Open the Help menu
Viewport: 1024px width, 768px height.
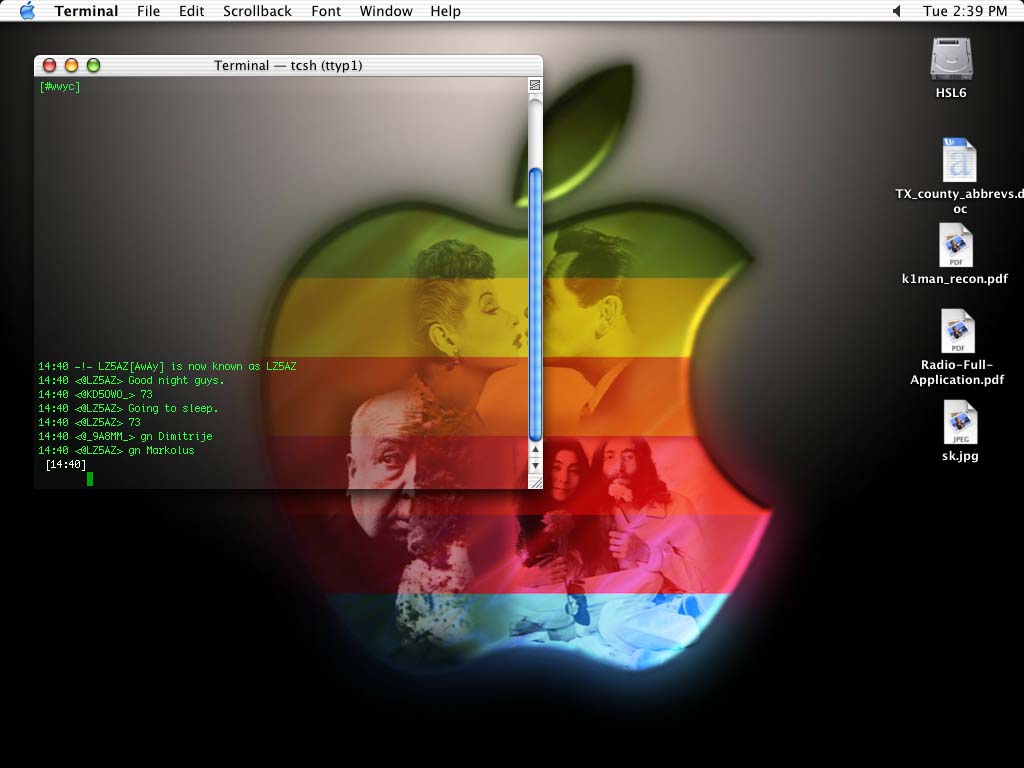(x=445, y=11)
